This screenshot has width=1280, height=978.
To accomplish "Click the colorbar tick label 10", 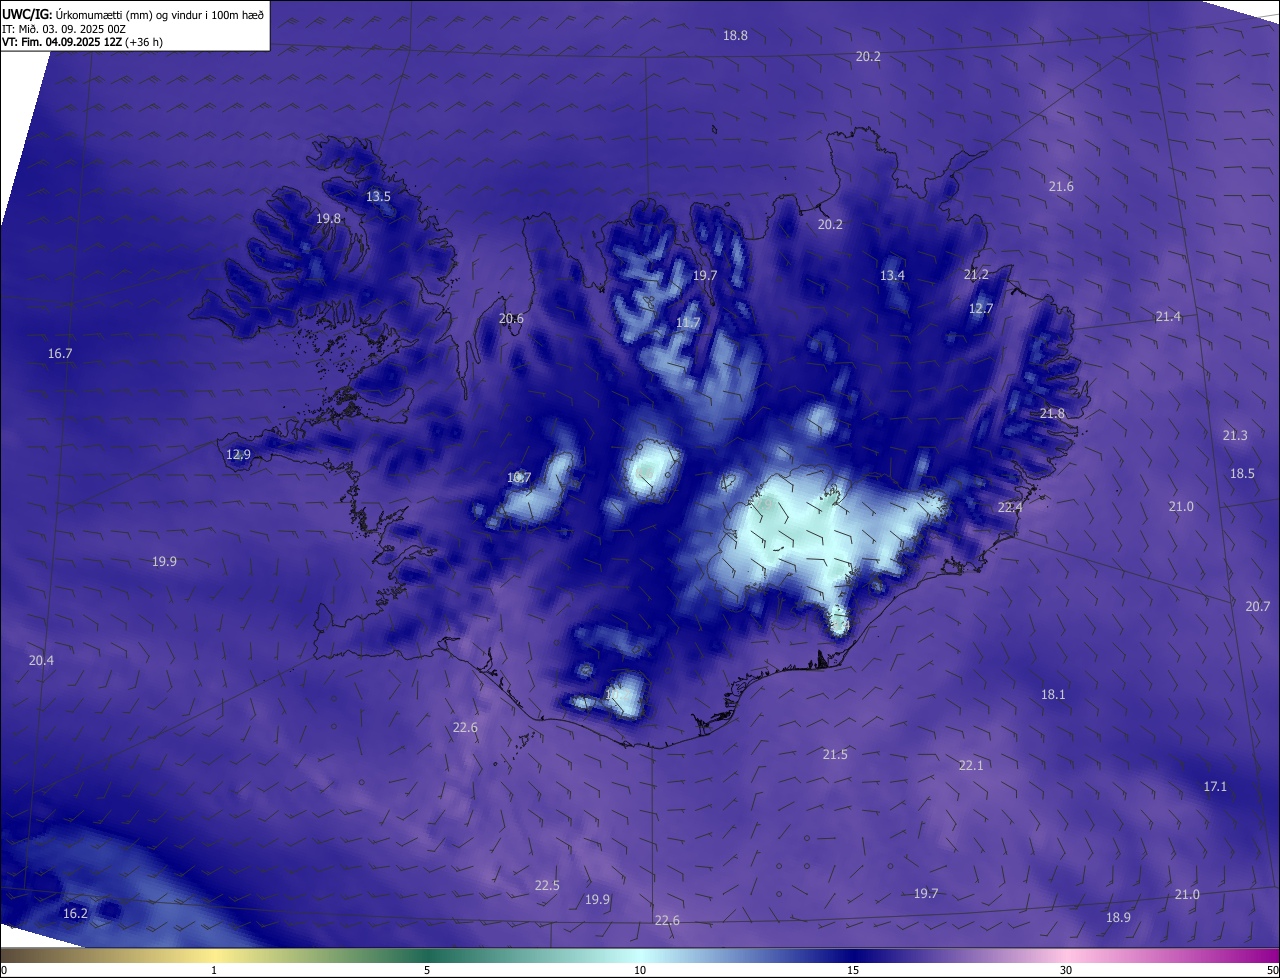I will (x=640, y=970).
